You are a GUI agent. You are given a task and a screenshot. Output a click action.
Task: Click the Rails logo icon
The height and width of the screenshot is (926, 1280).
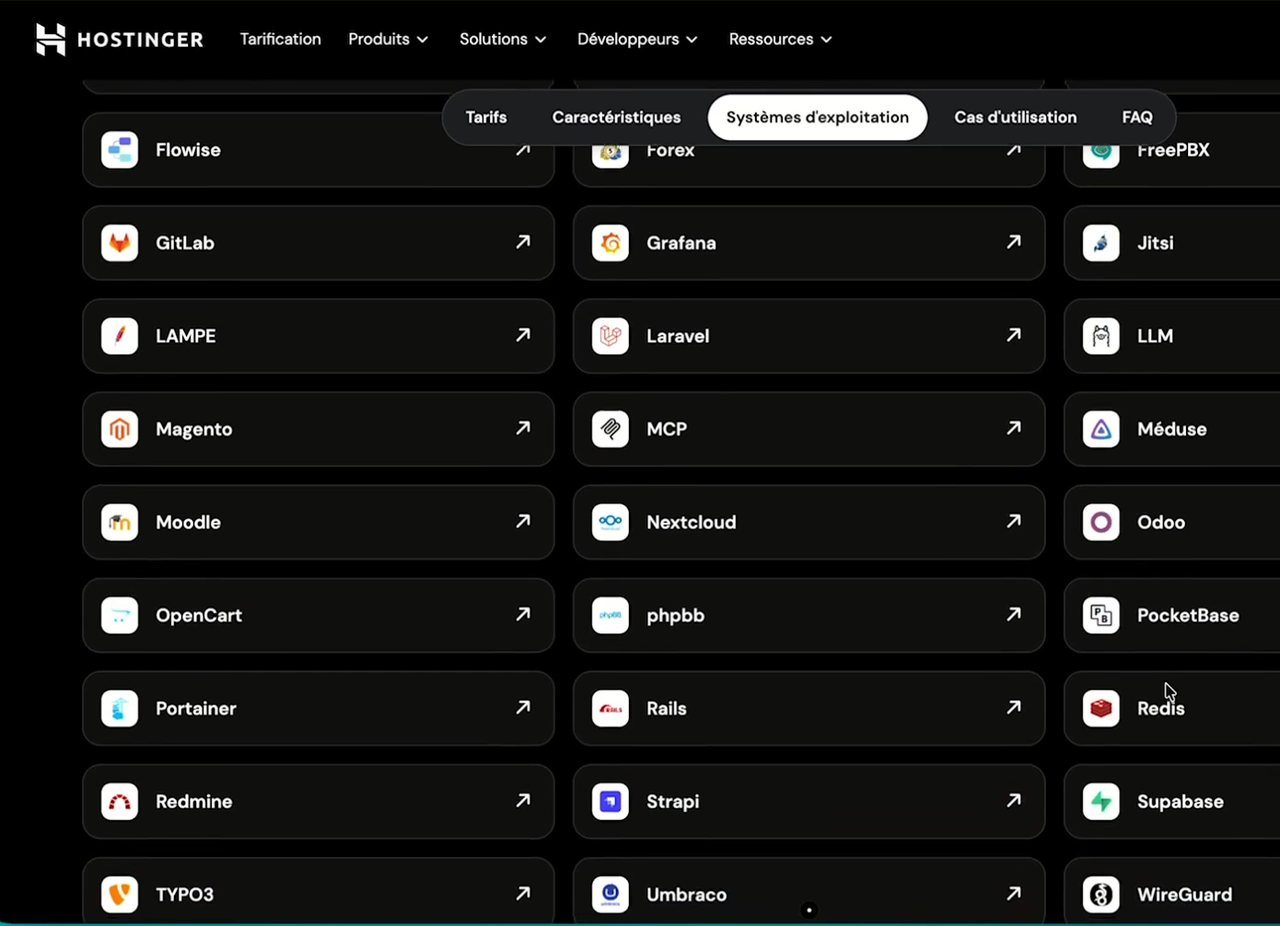point(610,708)
